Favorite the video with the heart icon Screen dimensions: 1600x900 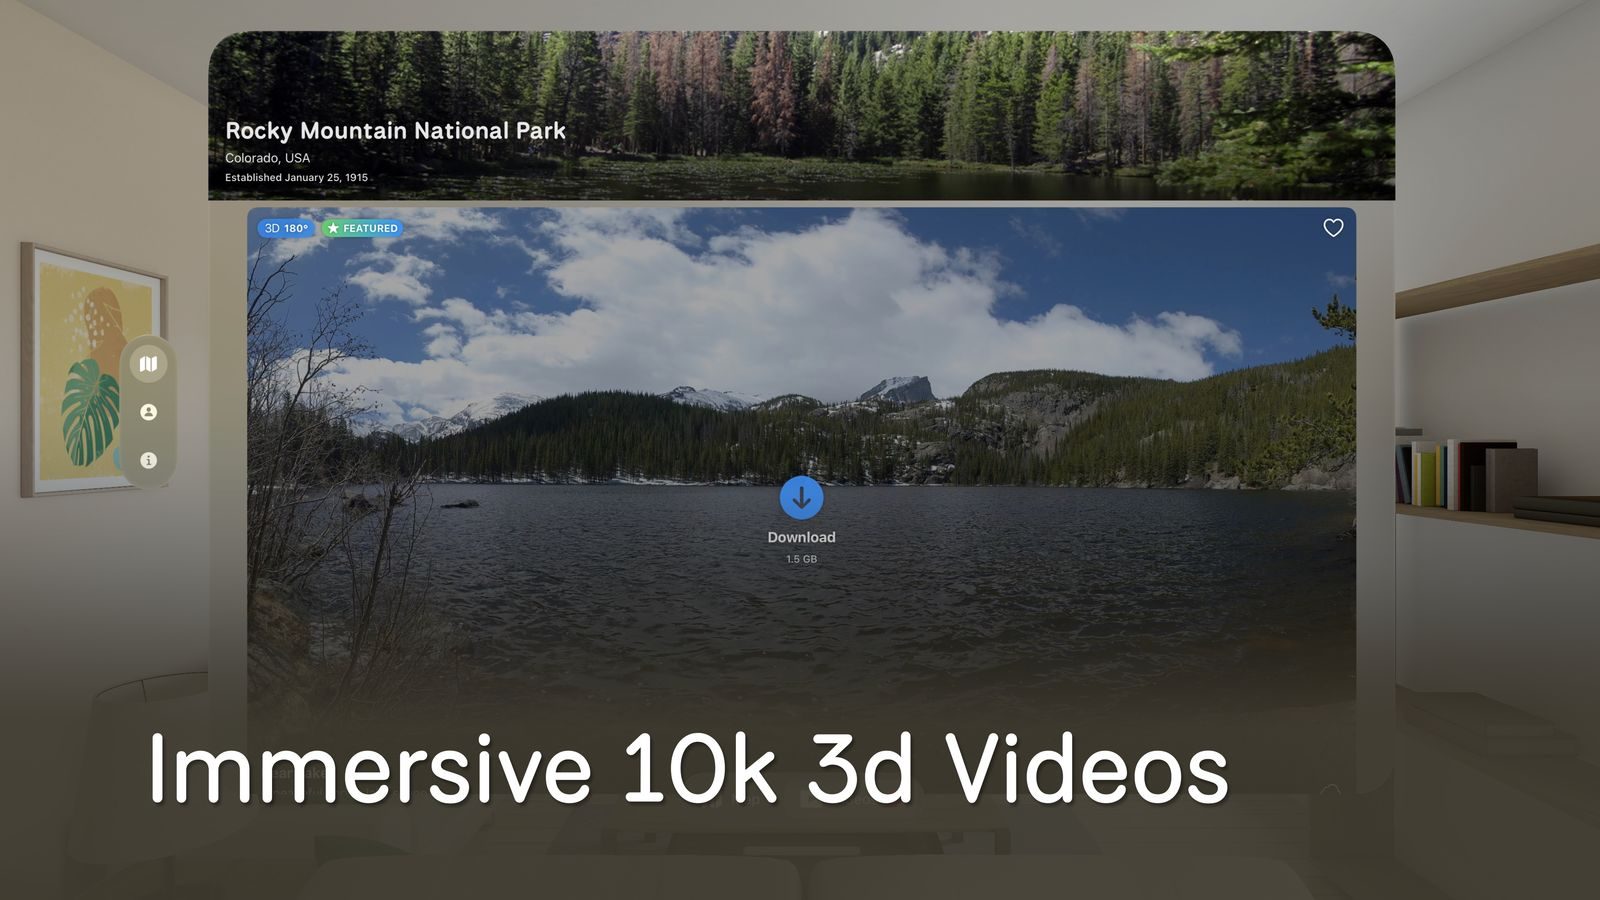coord(1333,228)
